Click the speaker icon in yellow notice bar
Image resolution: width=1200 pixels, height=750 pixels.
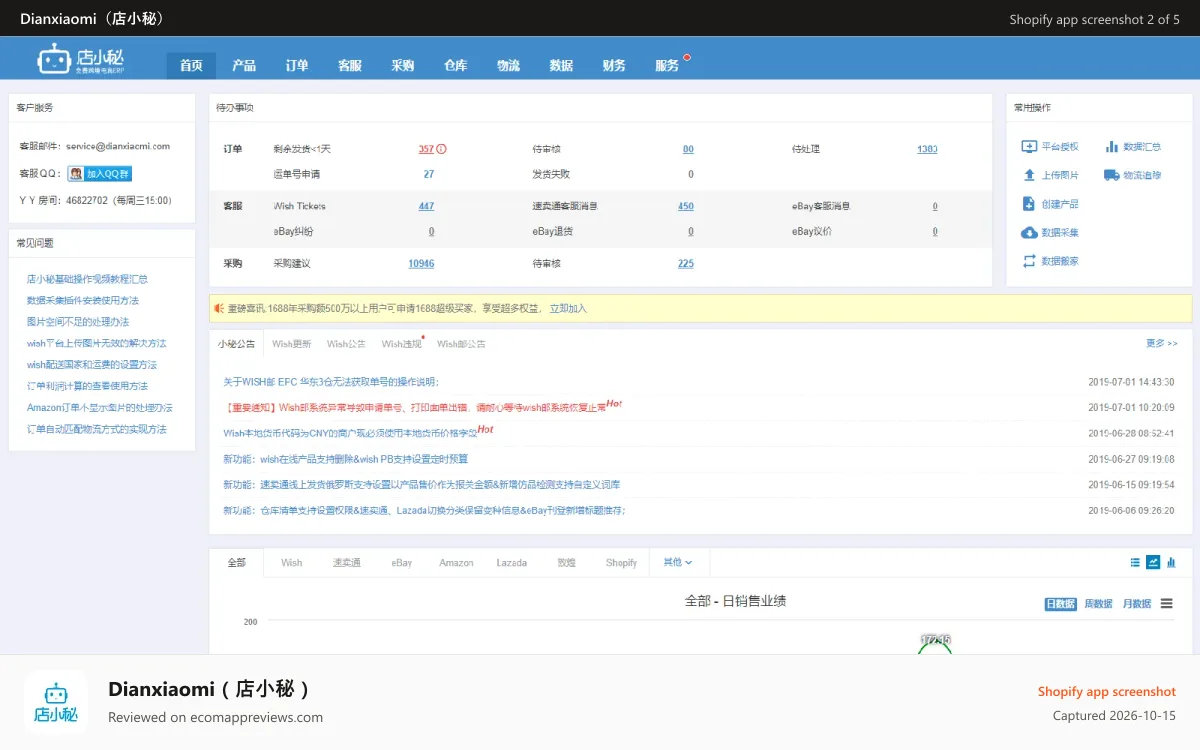click(x=219, y=308)
